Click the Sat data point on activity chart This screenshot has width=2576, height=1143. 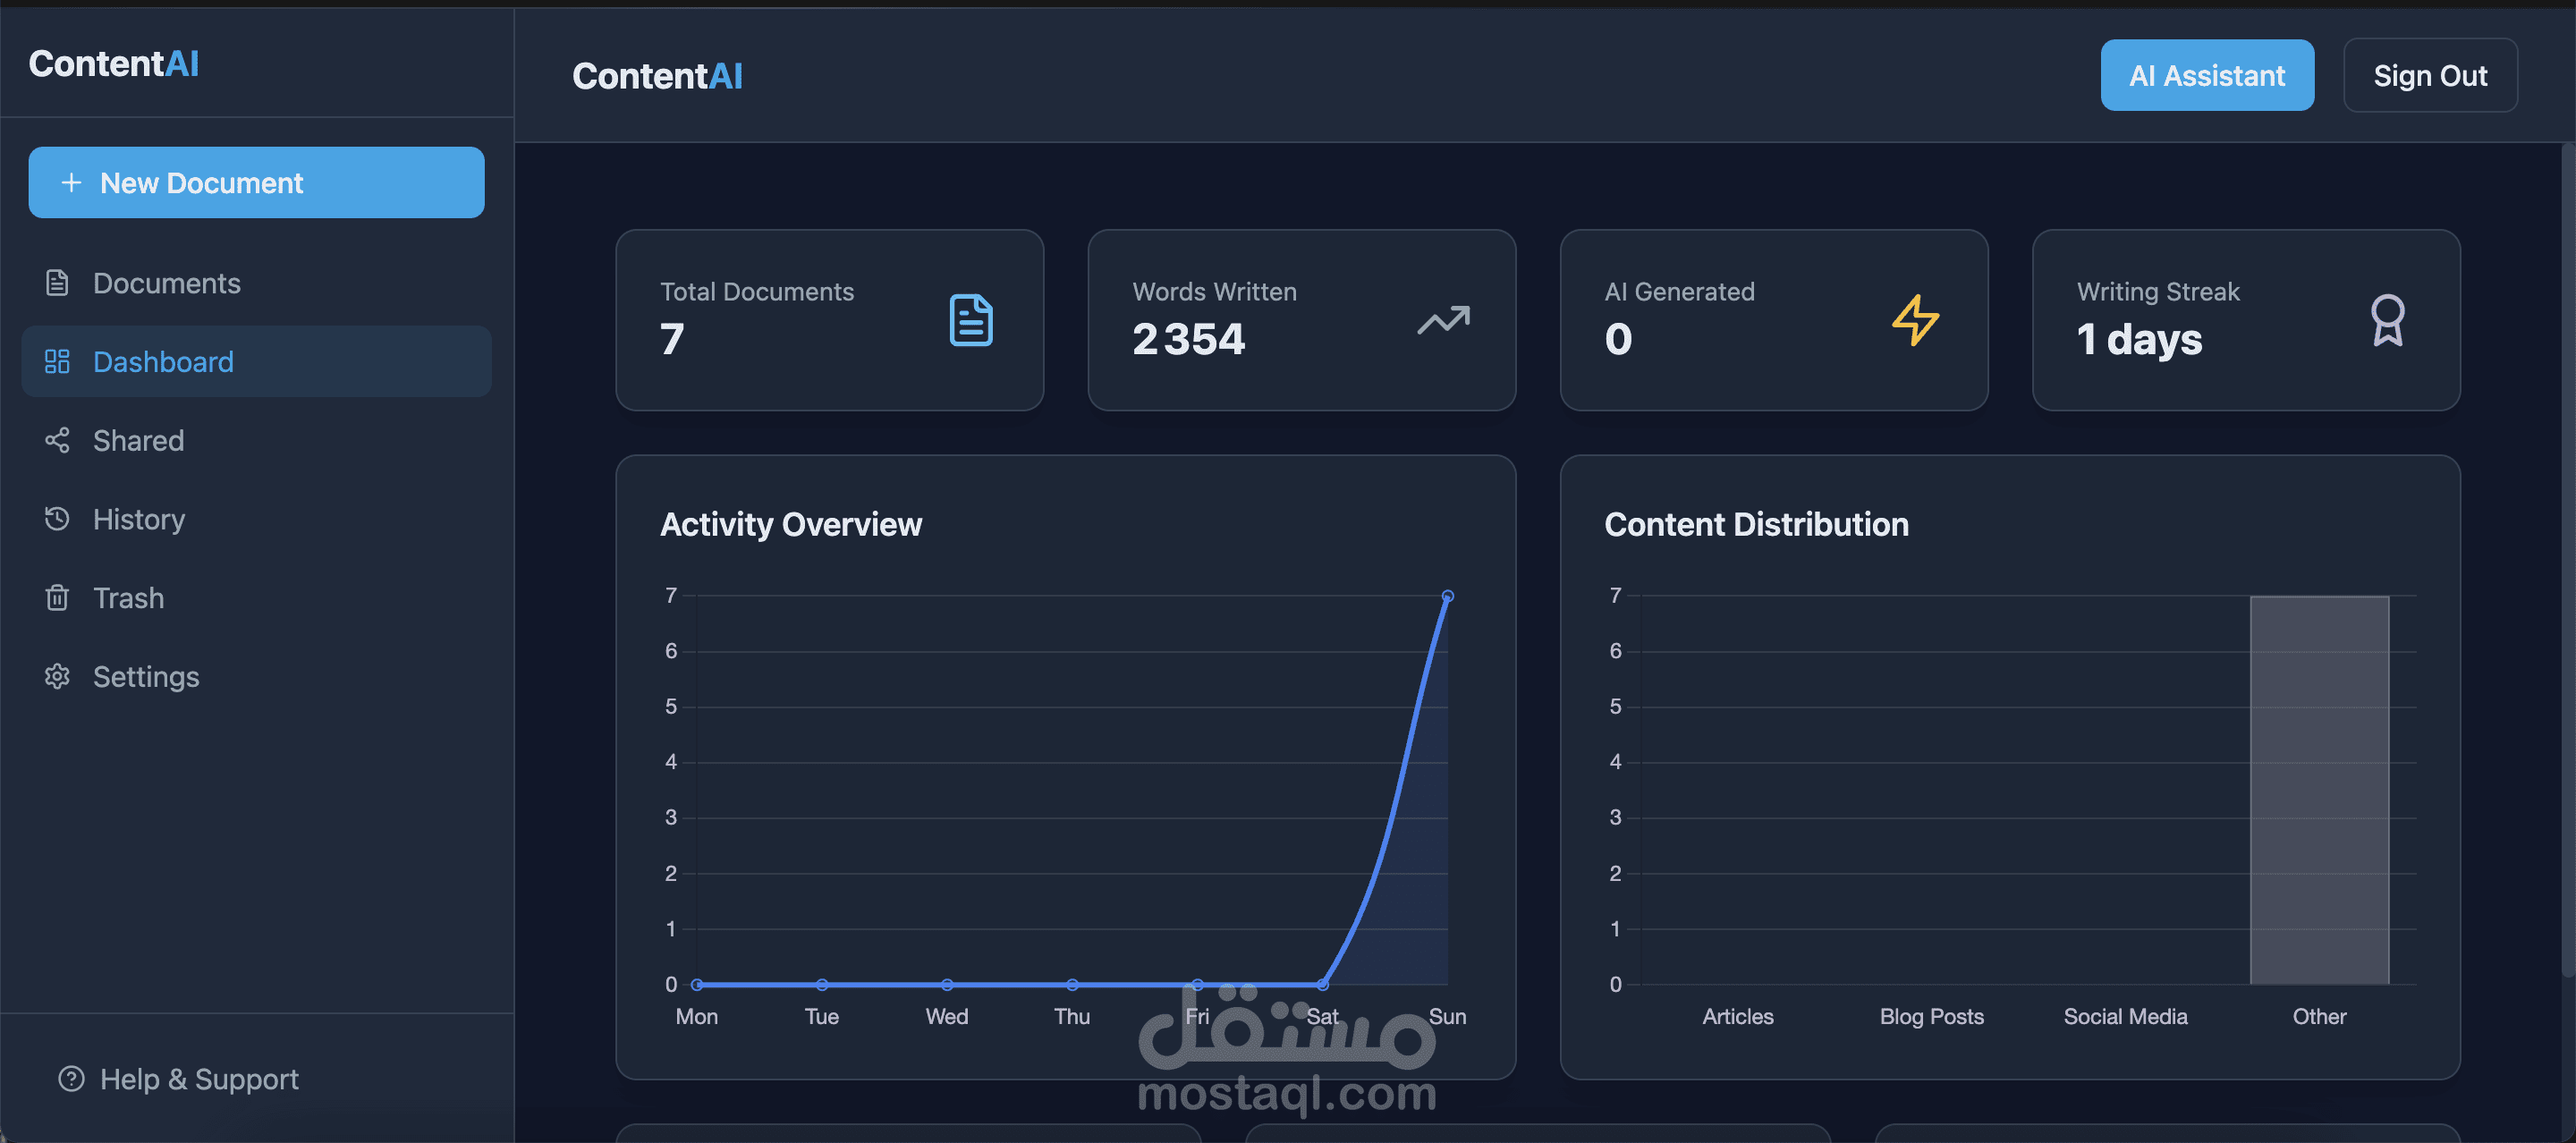click(x=1322, y=985)
